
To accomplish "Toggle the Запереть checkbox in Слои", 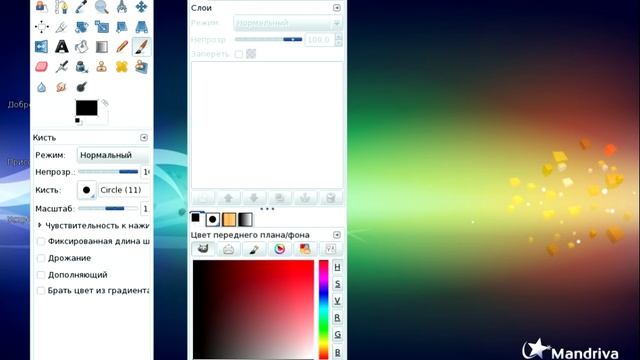I will pyautogui.click(x=239, y=54).
